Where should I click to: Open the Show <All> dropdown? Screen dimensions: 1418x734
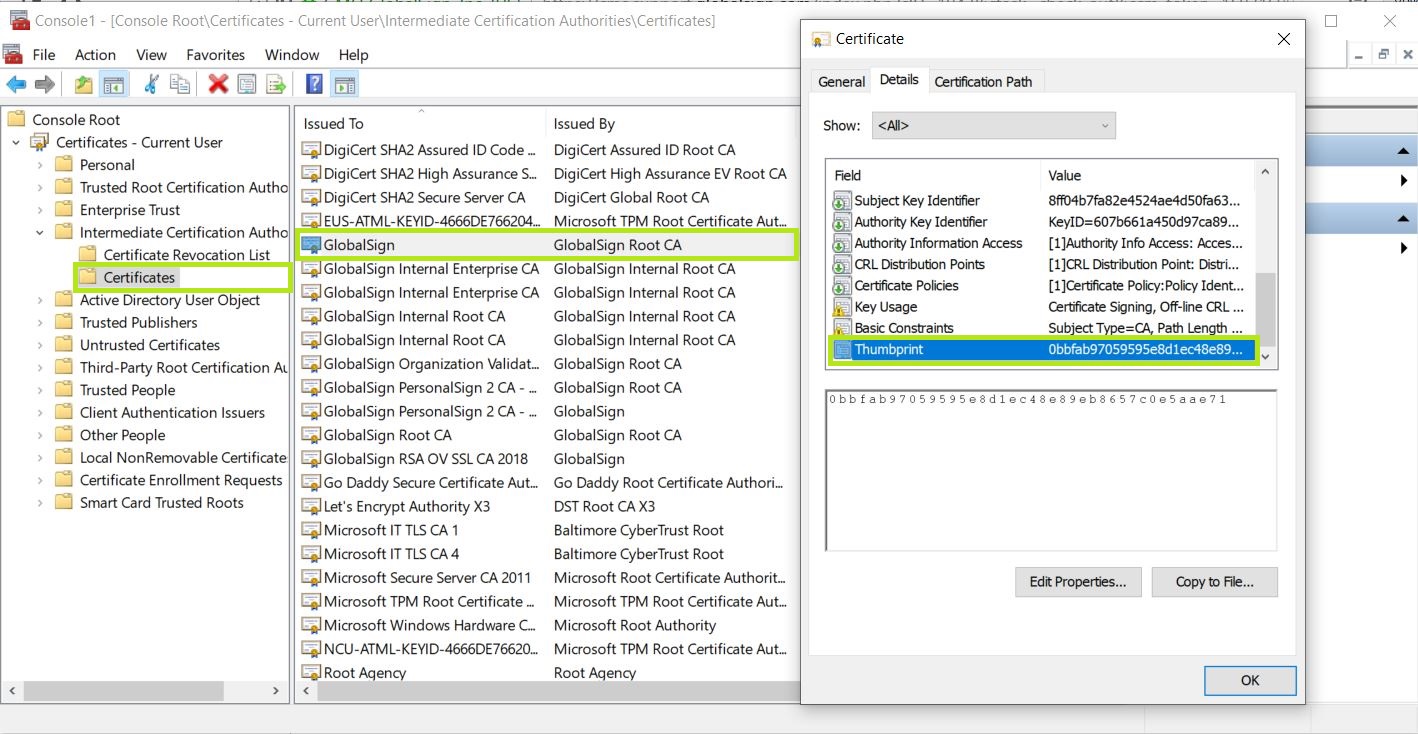click(x=993, y=126)
